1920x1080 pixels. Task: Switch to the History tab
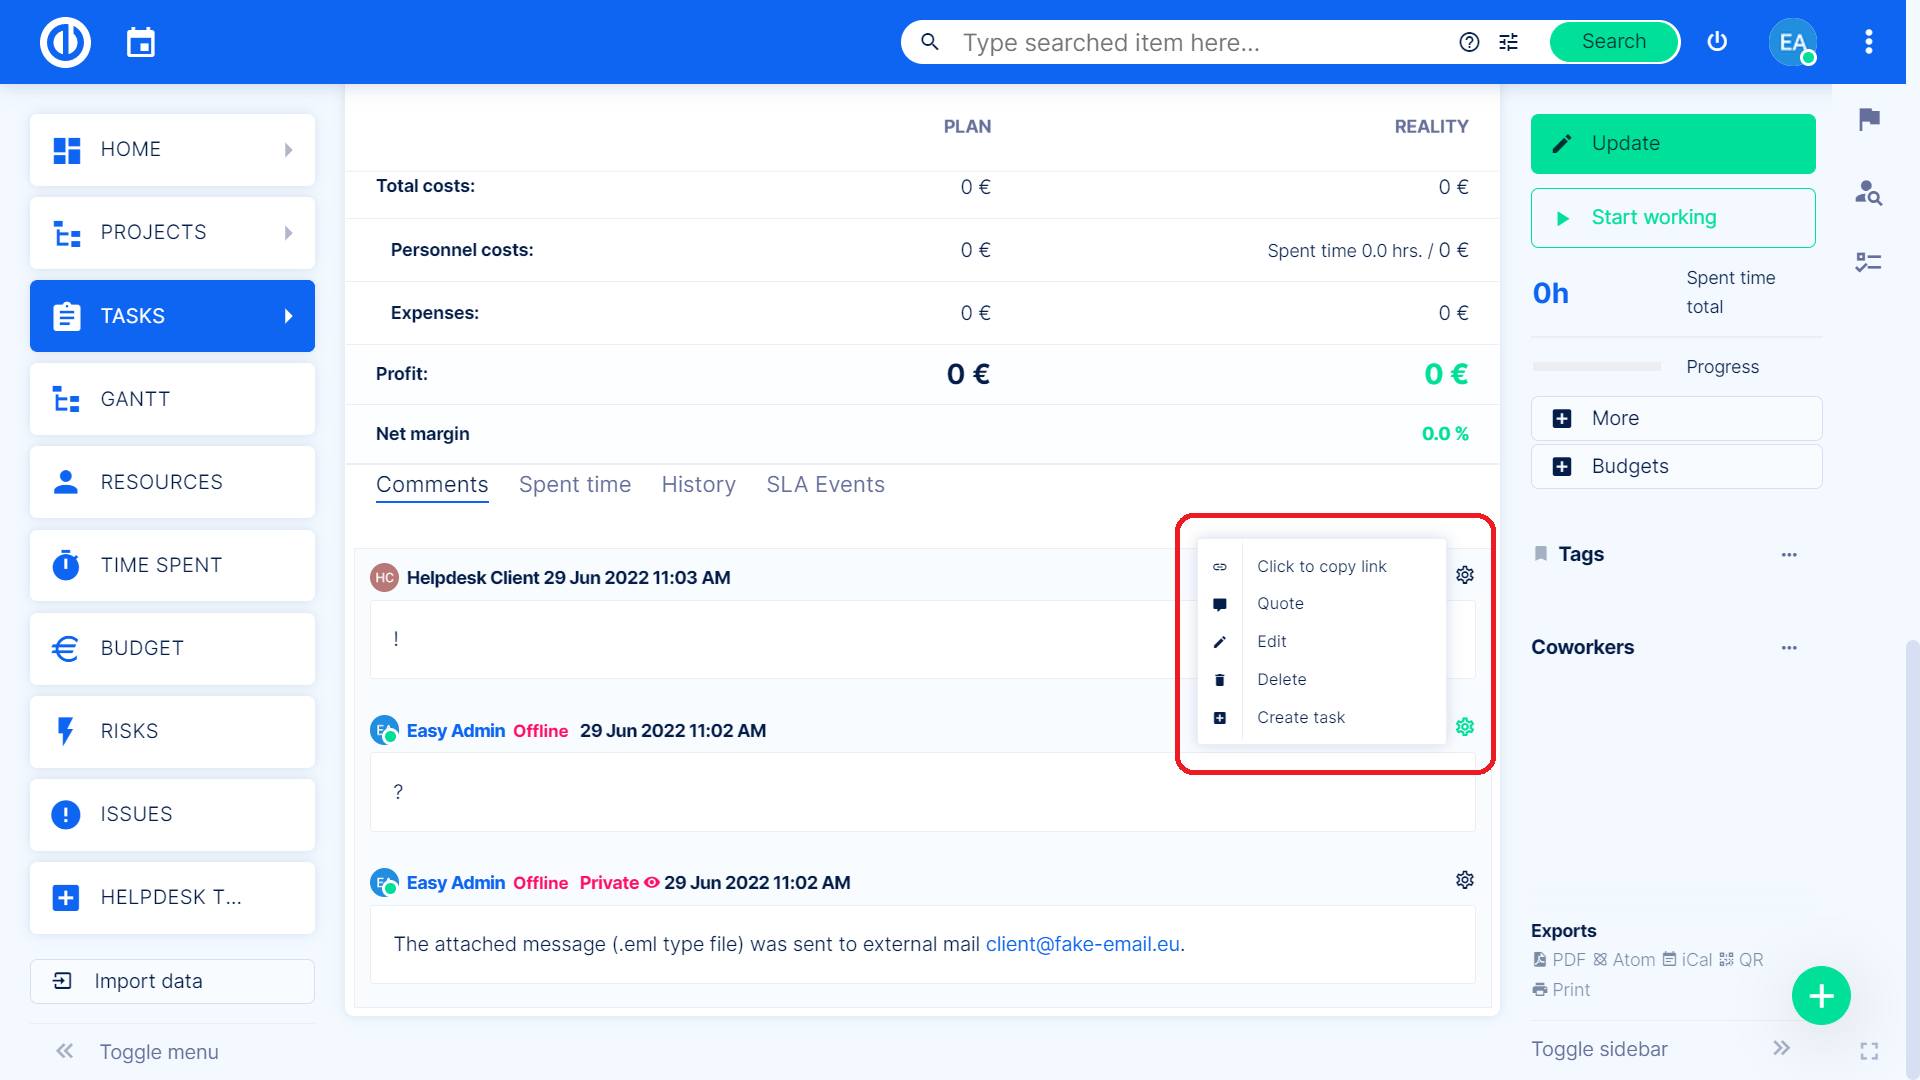699,485
